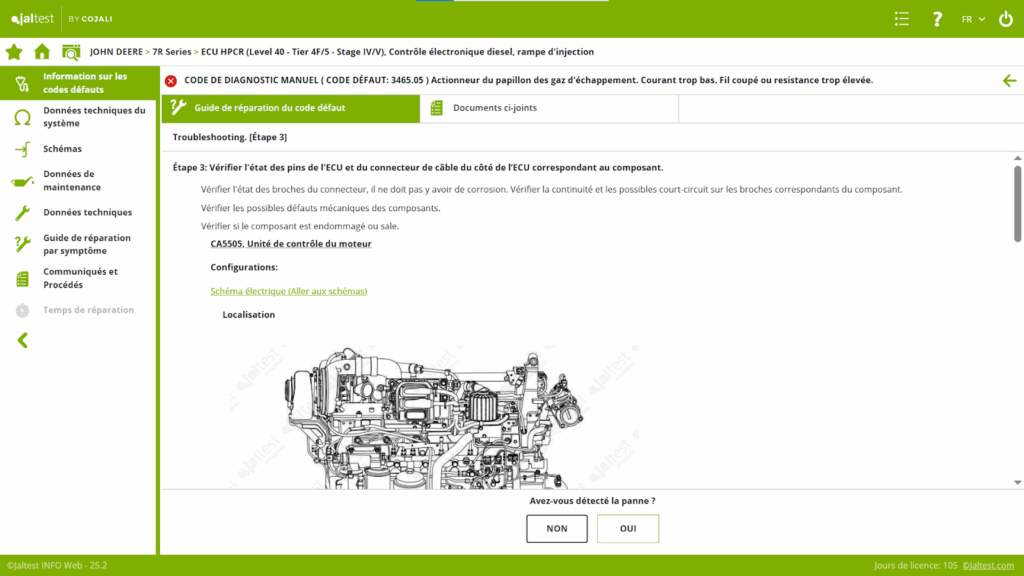Go to the home icon

tap(42, 52)
